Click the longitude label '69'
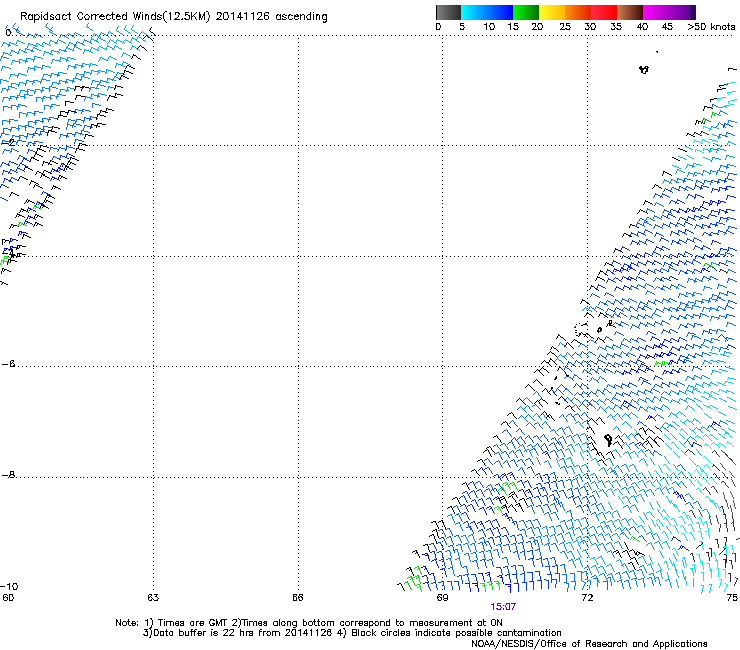This screenshot has height=650, width=740. (442, 598)
